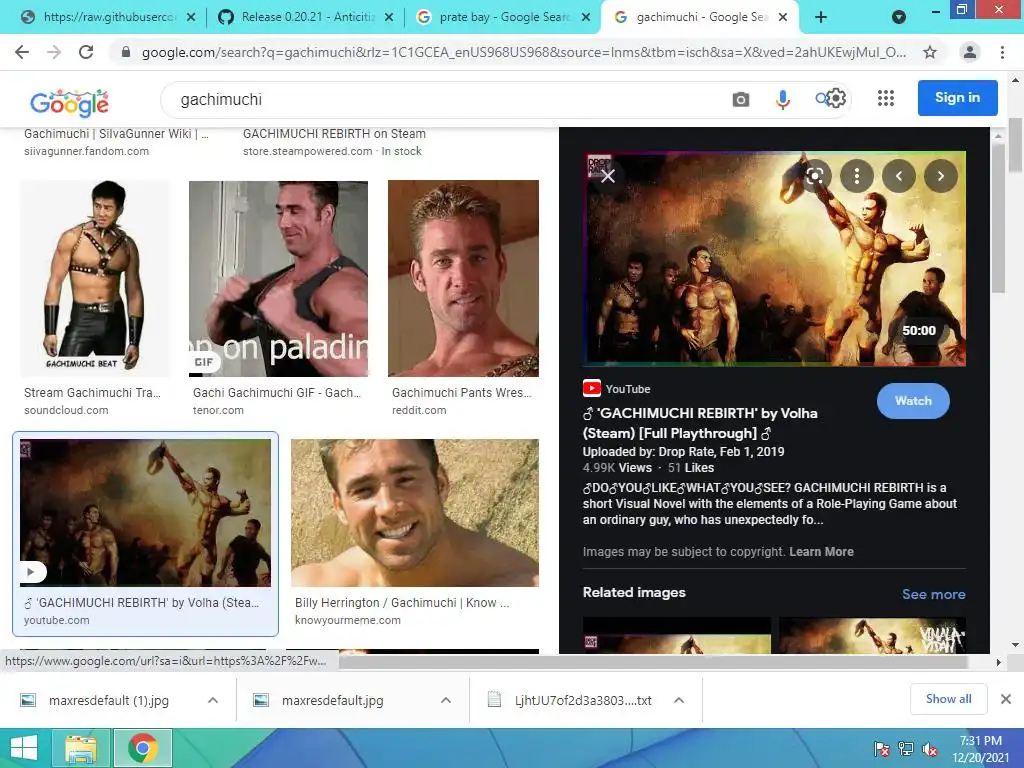Open the soundcloud.com Stream Gachimuchi thumbnail
The image size is (1024, 768).
point(95,279)
